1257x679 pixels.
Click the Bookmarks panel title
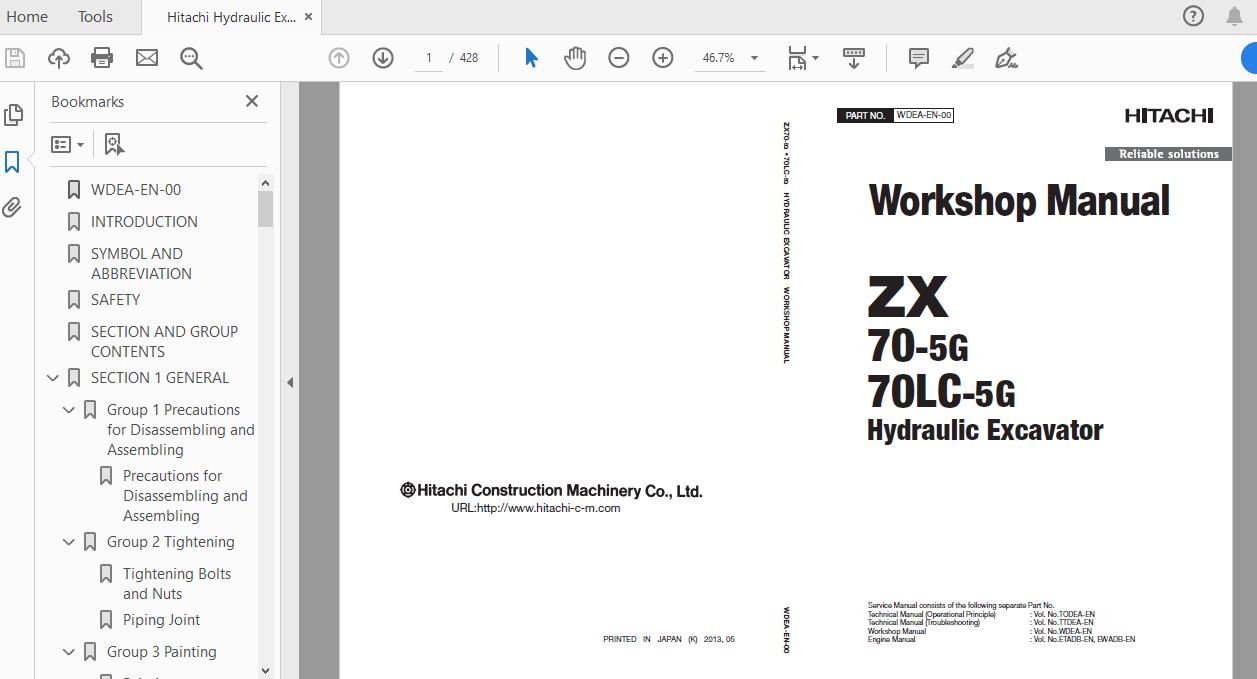pyautogui.click(x=88, y=102)
